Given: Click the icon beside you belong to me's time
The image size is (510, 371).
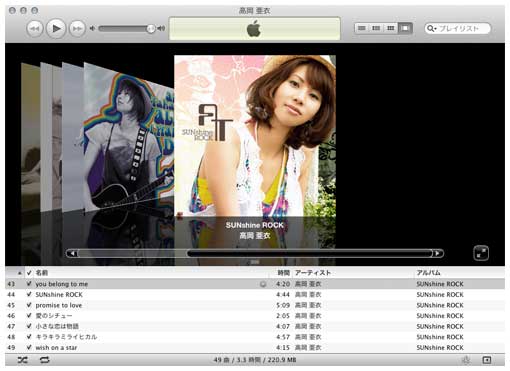Looking at the screenshot, I should 263,284.
